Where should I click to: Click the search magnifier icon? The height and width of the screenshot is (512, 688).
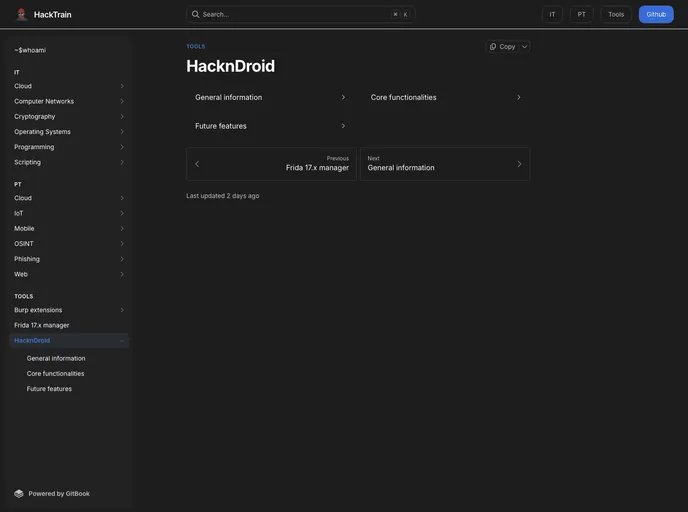tap(196, 14)
